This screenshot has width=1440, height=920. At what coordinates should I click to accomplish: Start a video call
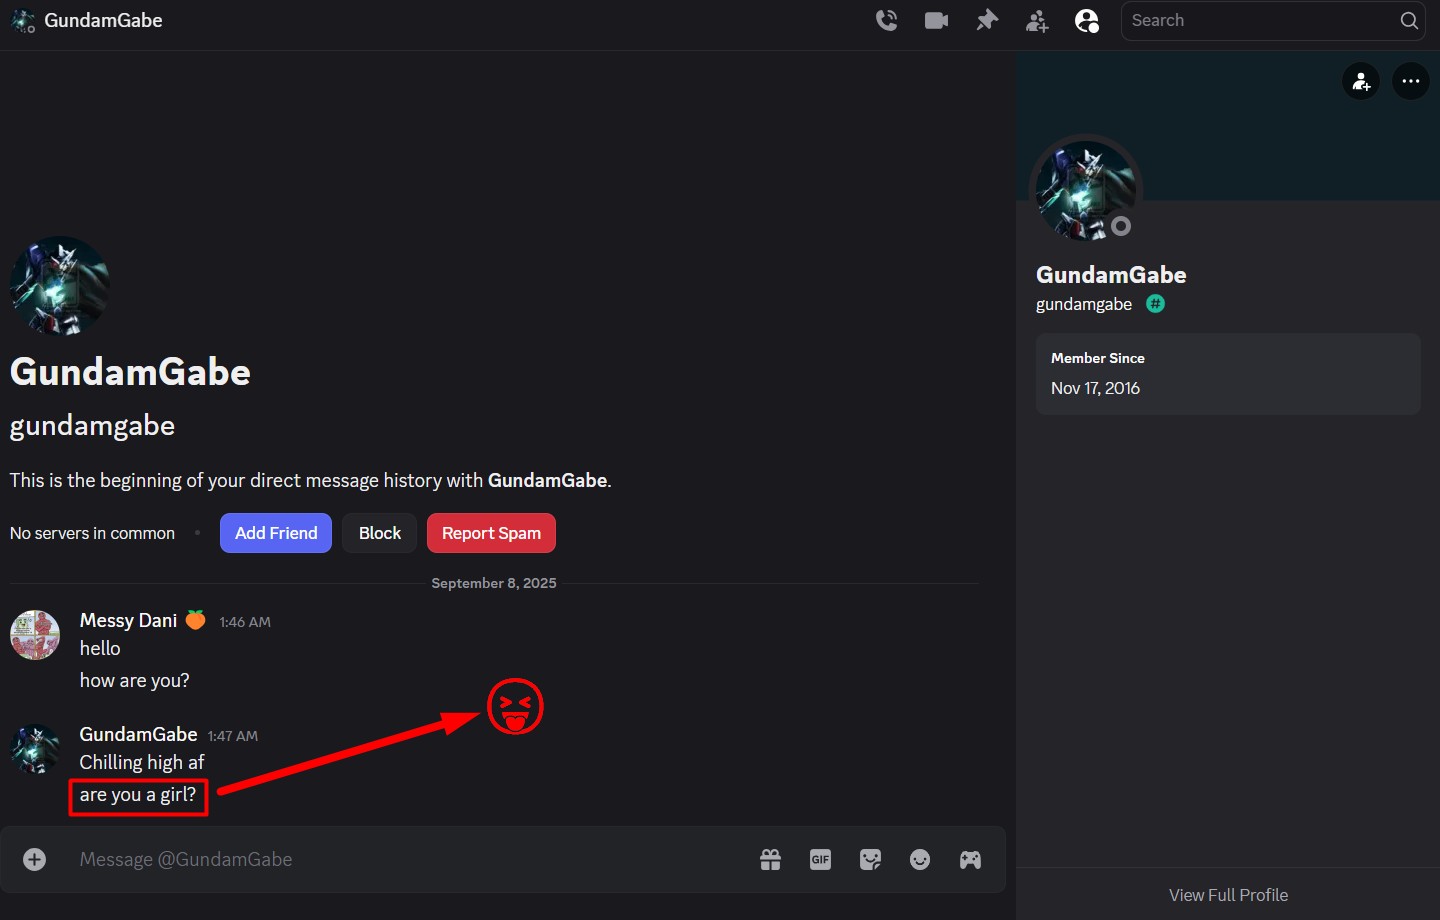(x=937, y=20)
